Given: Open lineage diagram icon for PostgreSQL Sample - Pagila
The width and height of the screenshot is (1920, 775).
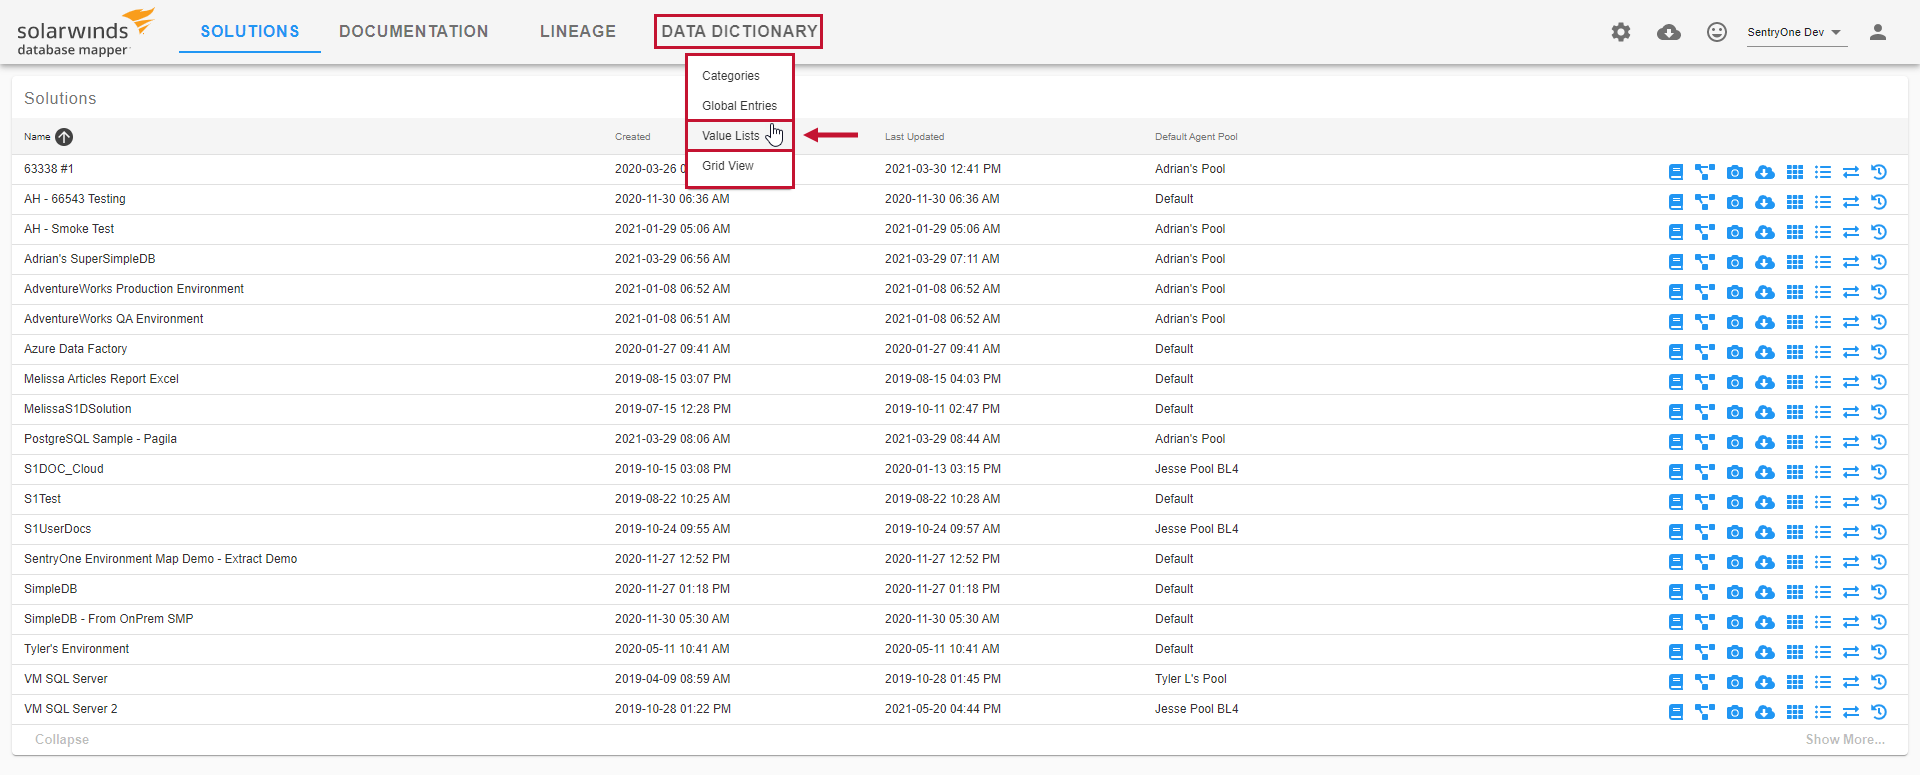Looking at the screenshot, I should (x=1705, y=442).
